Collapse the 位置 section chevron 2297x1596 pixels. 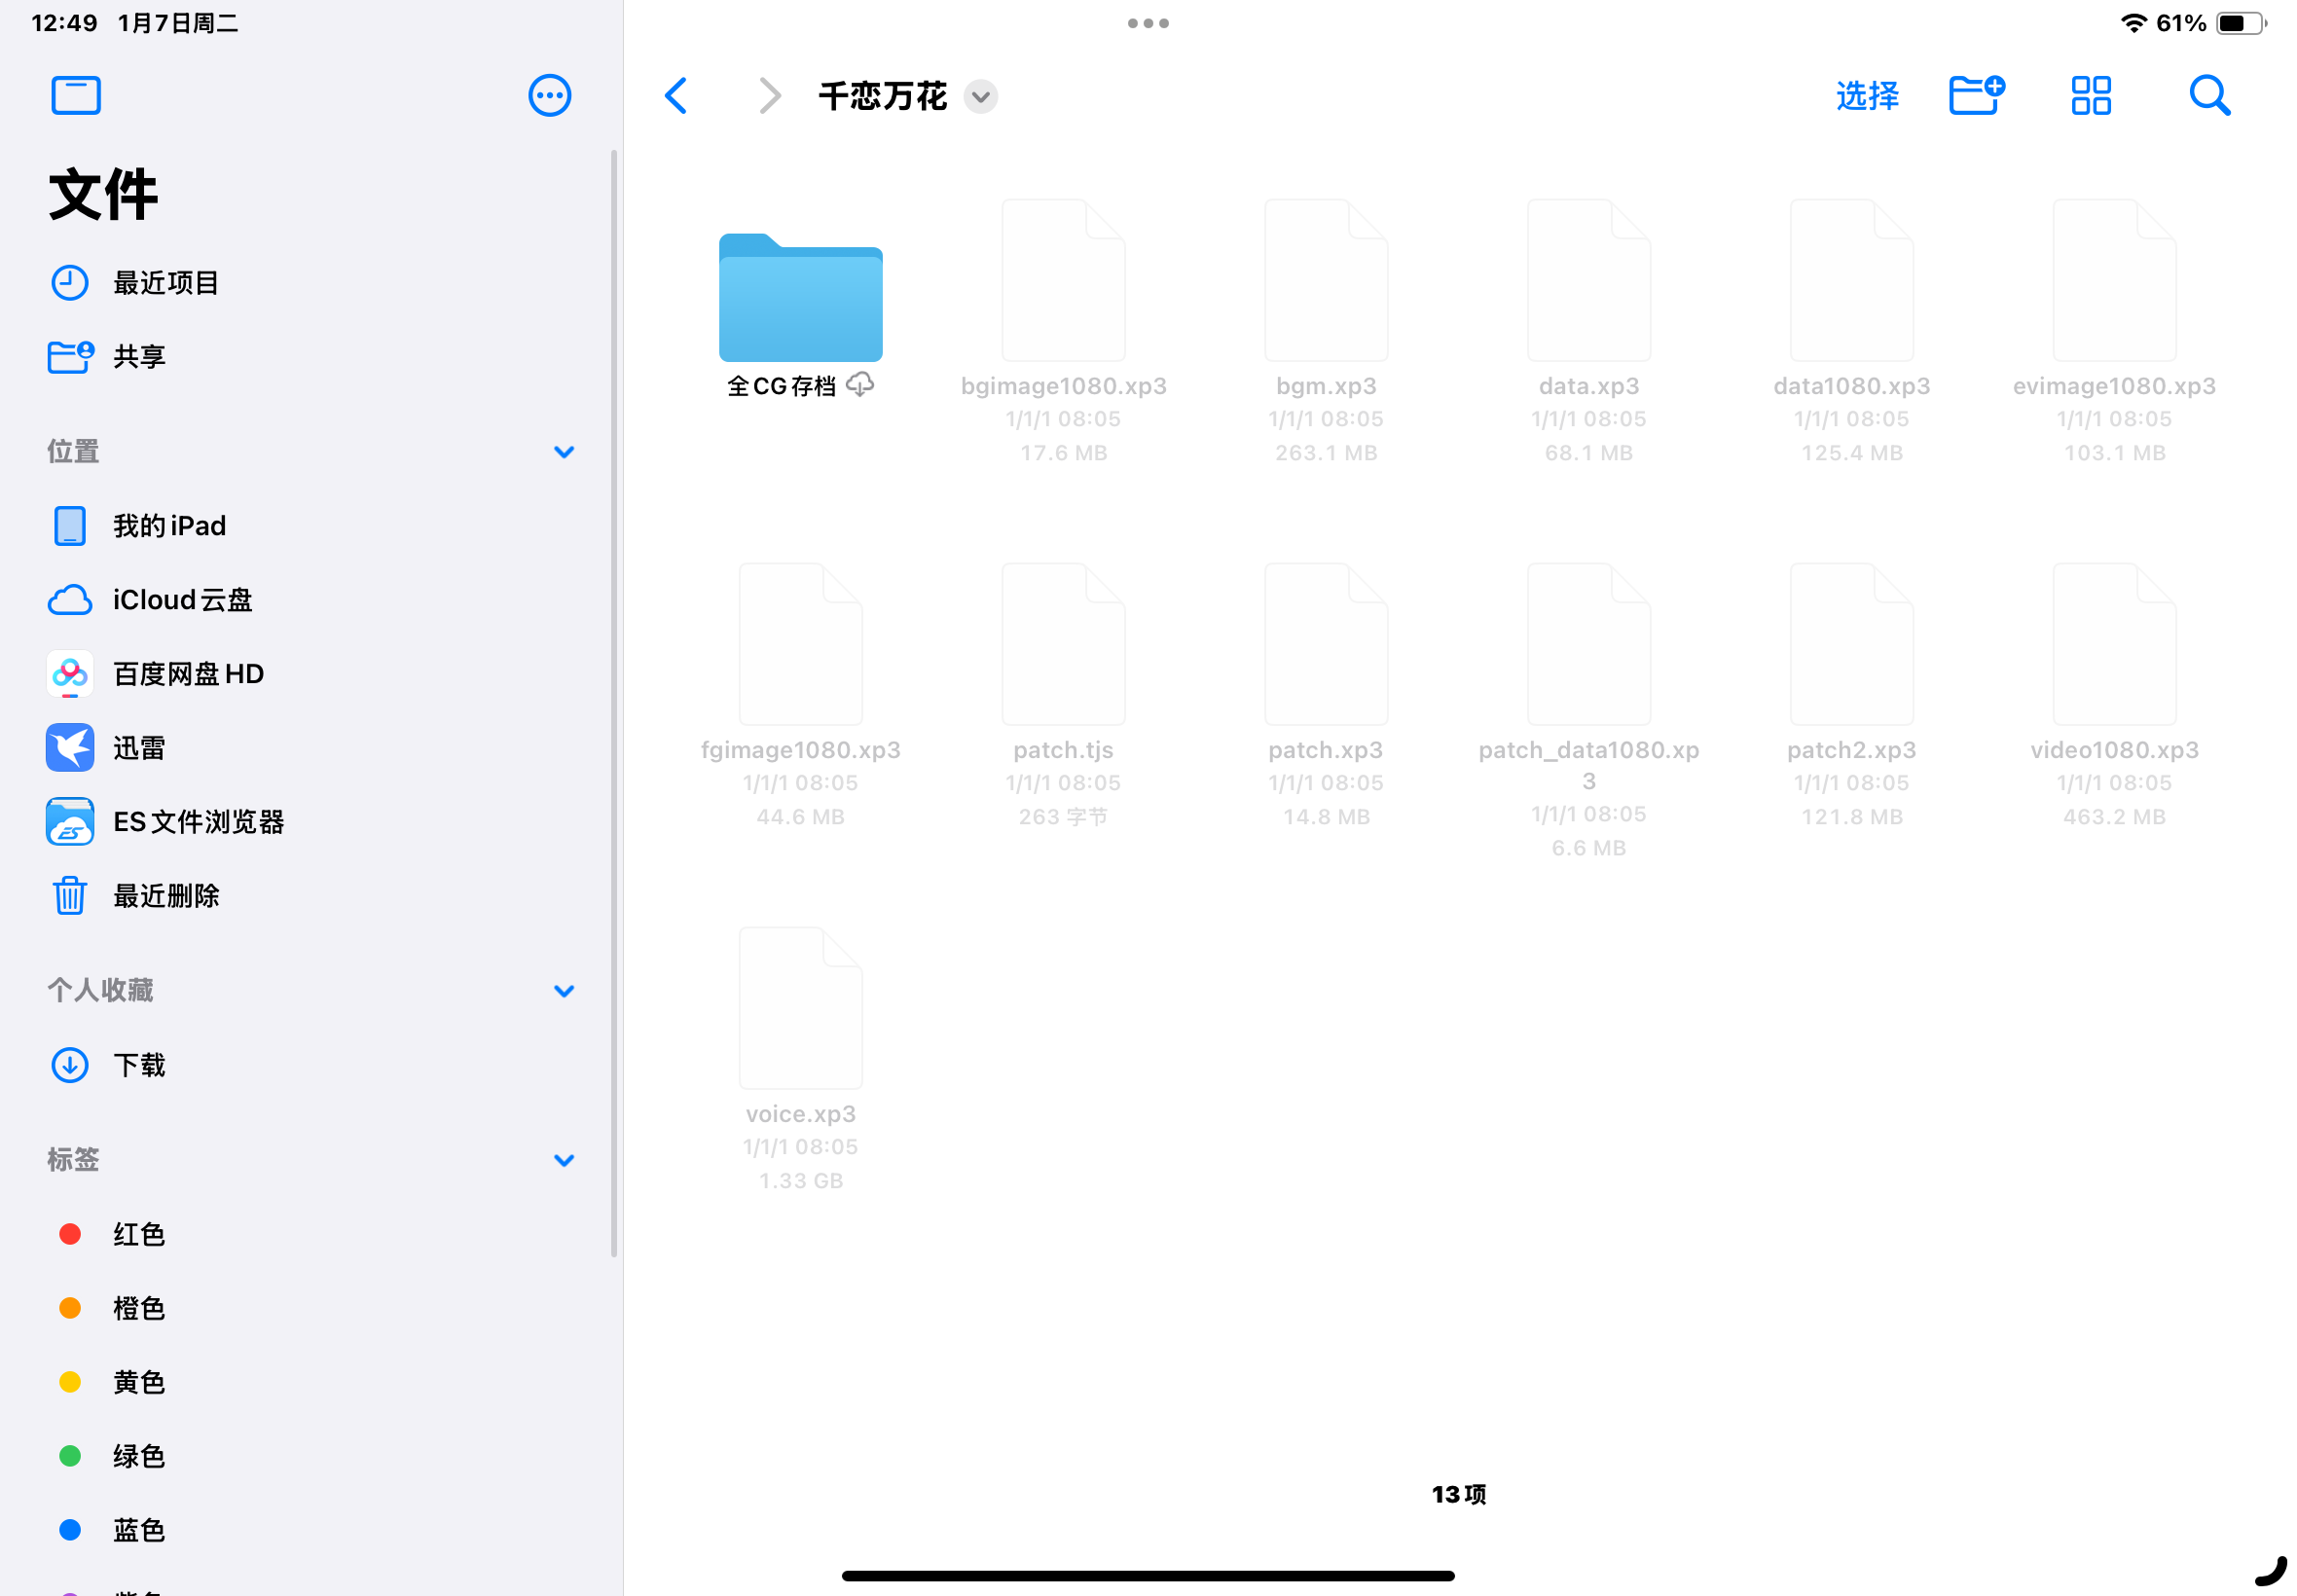point(563,452)
